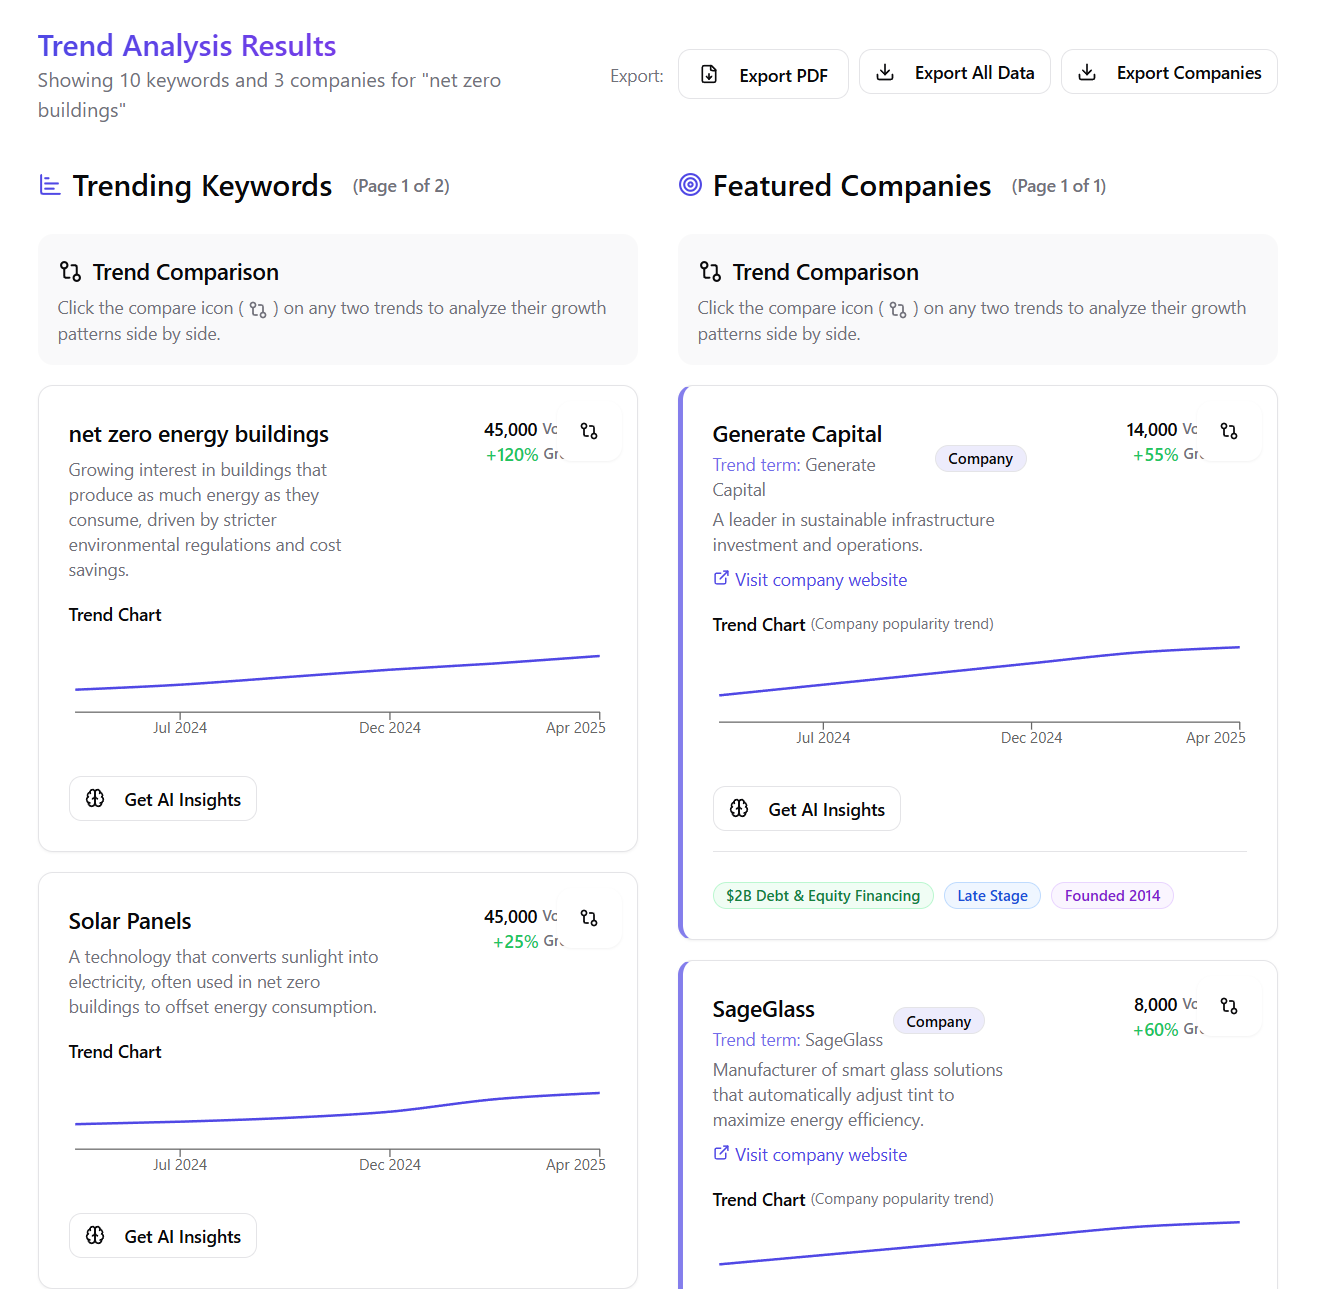Click the external link icon for Generate Capital

point(721,578)
